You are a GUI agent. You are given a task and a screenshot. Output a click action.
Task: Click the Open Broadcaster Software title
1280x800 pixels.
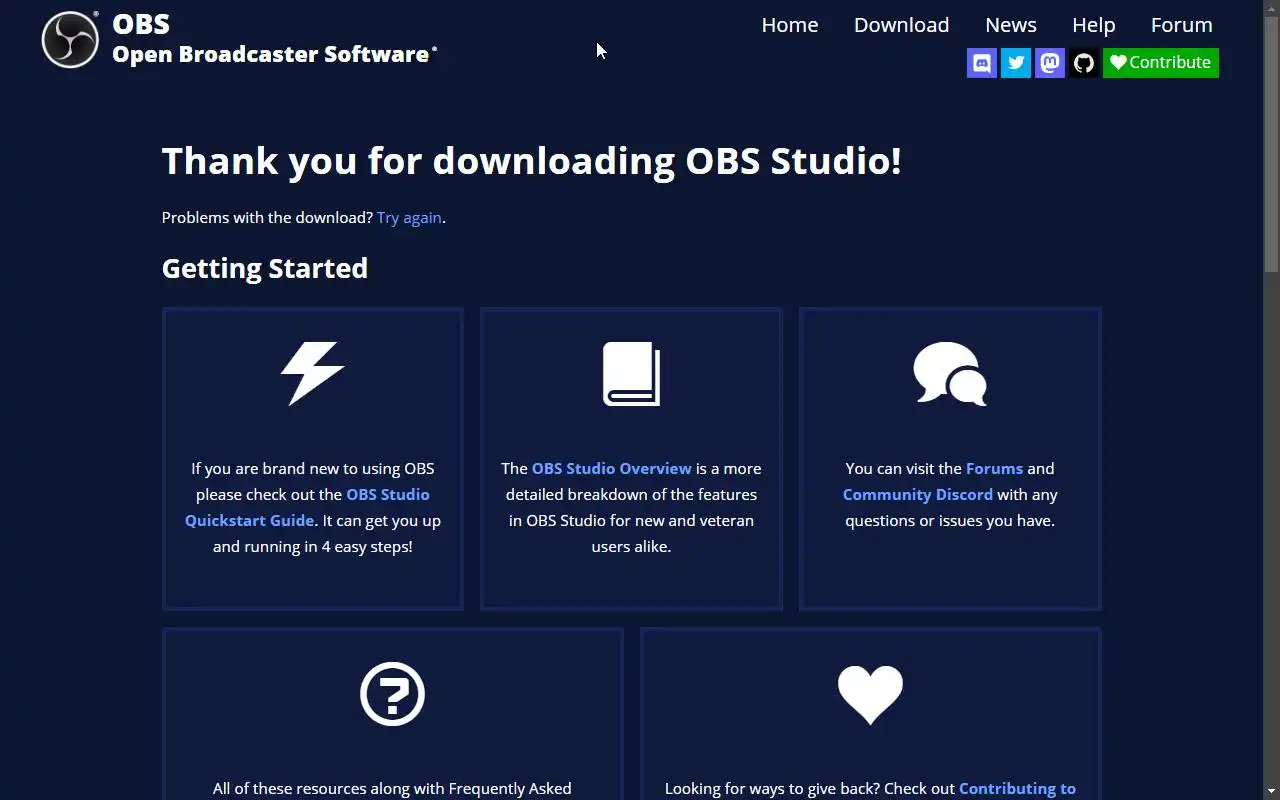click(x=273, y=54)
